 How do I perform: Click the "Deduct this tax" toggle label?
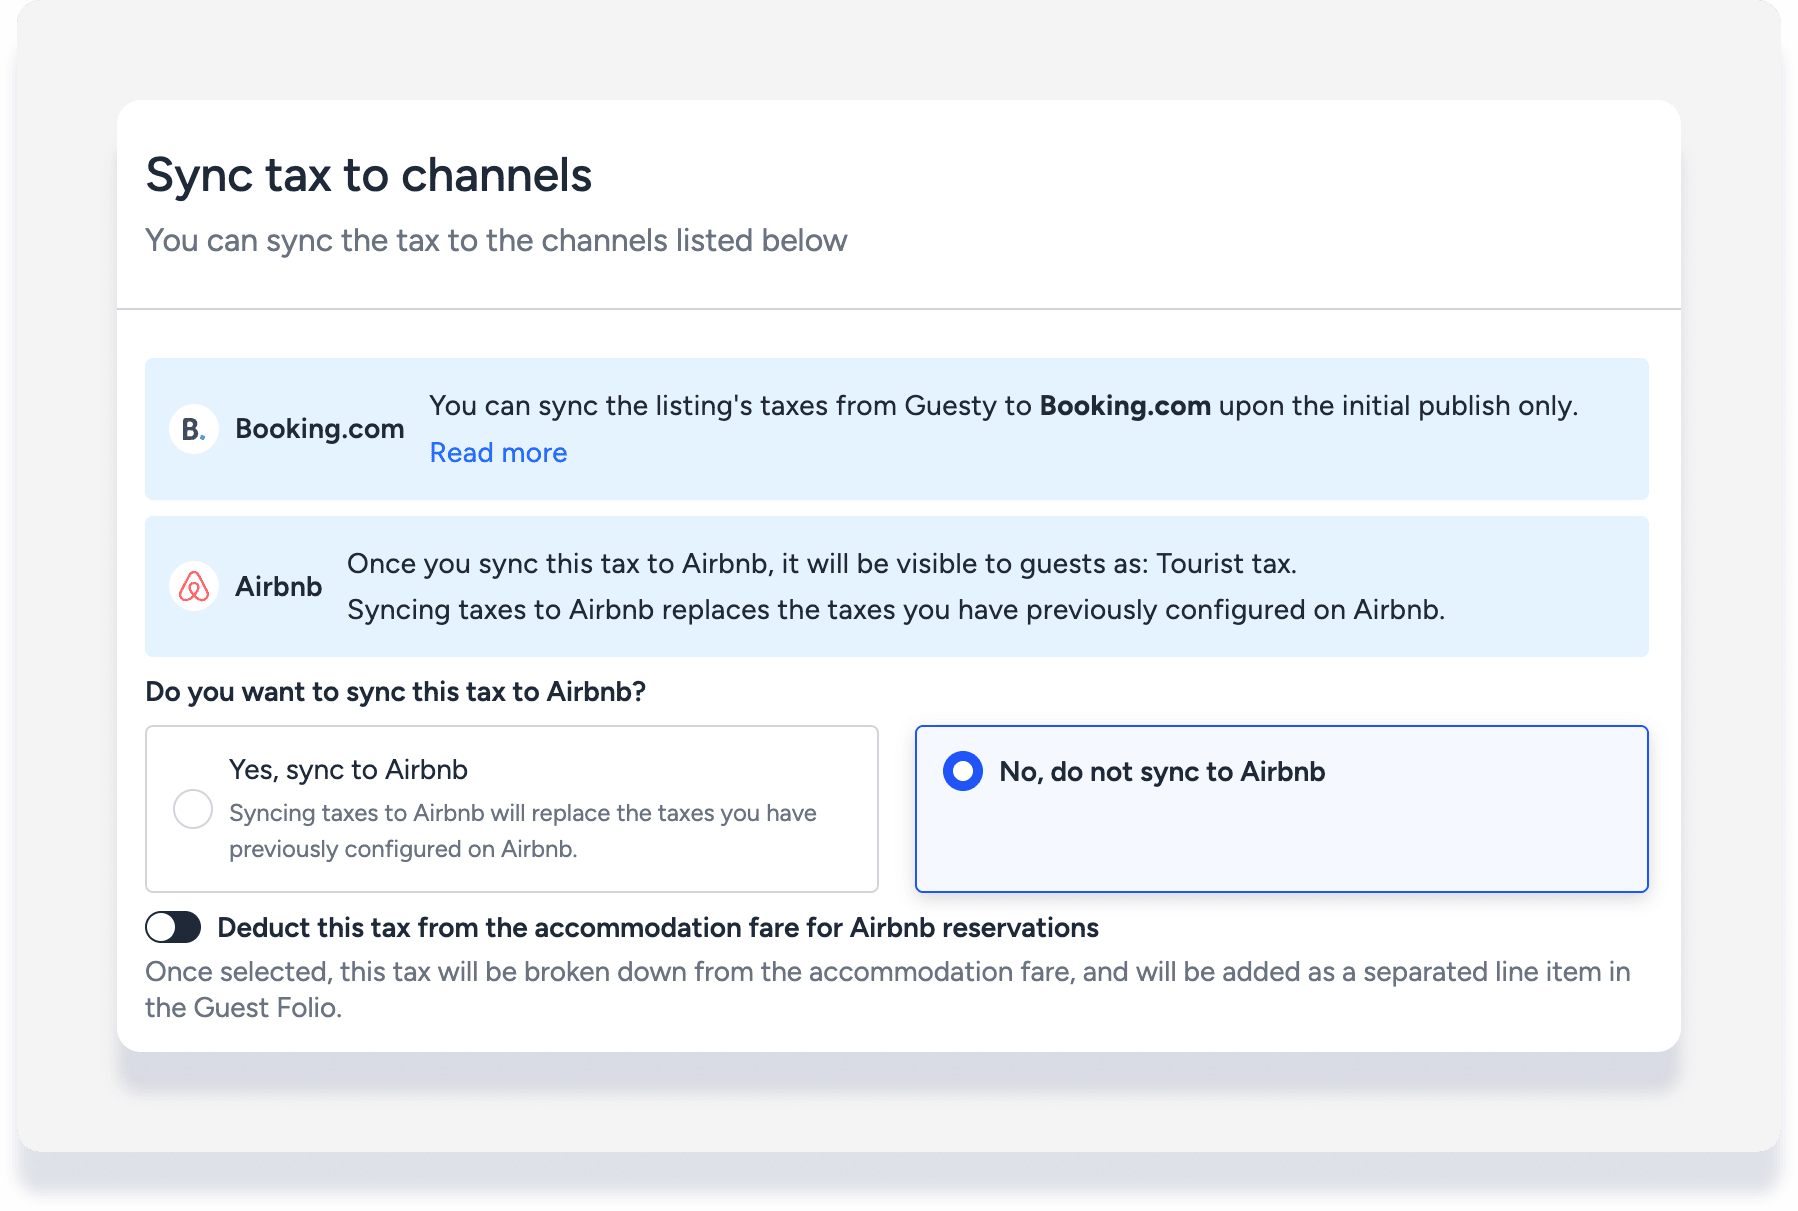658,928
